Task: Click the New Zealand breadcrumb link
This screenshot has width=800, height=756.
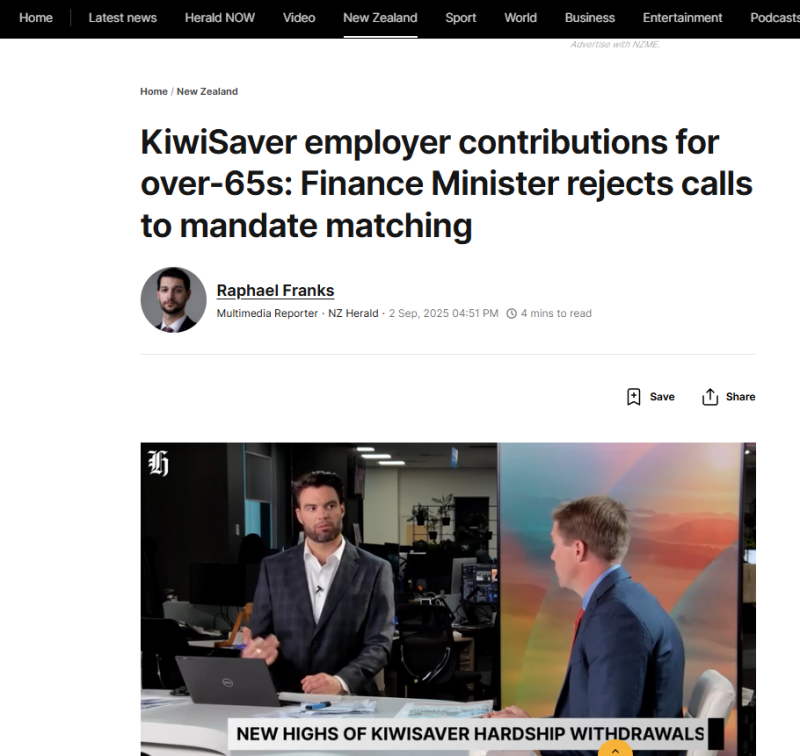Action: coord(207,91)
